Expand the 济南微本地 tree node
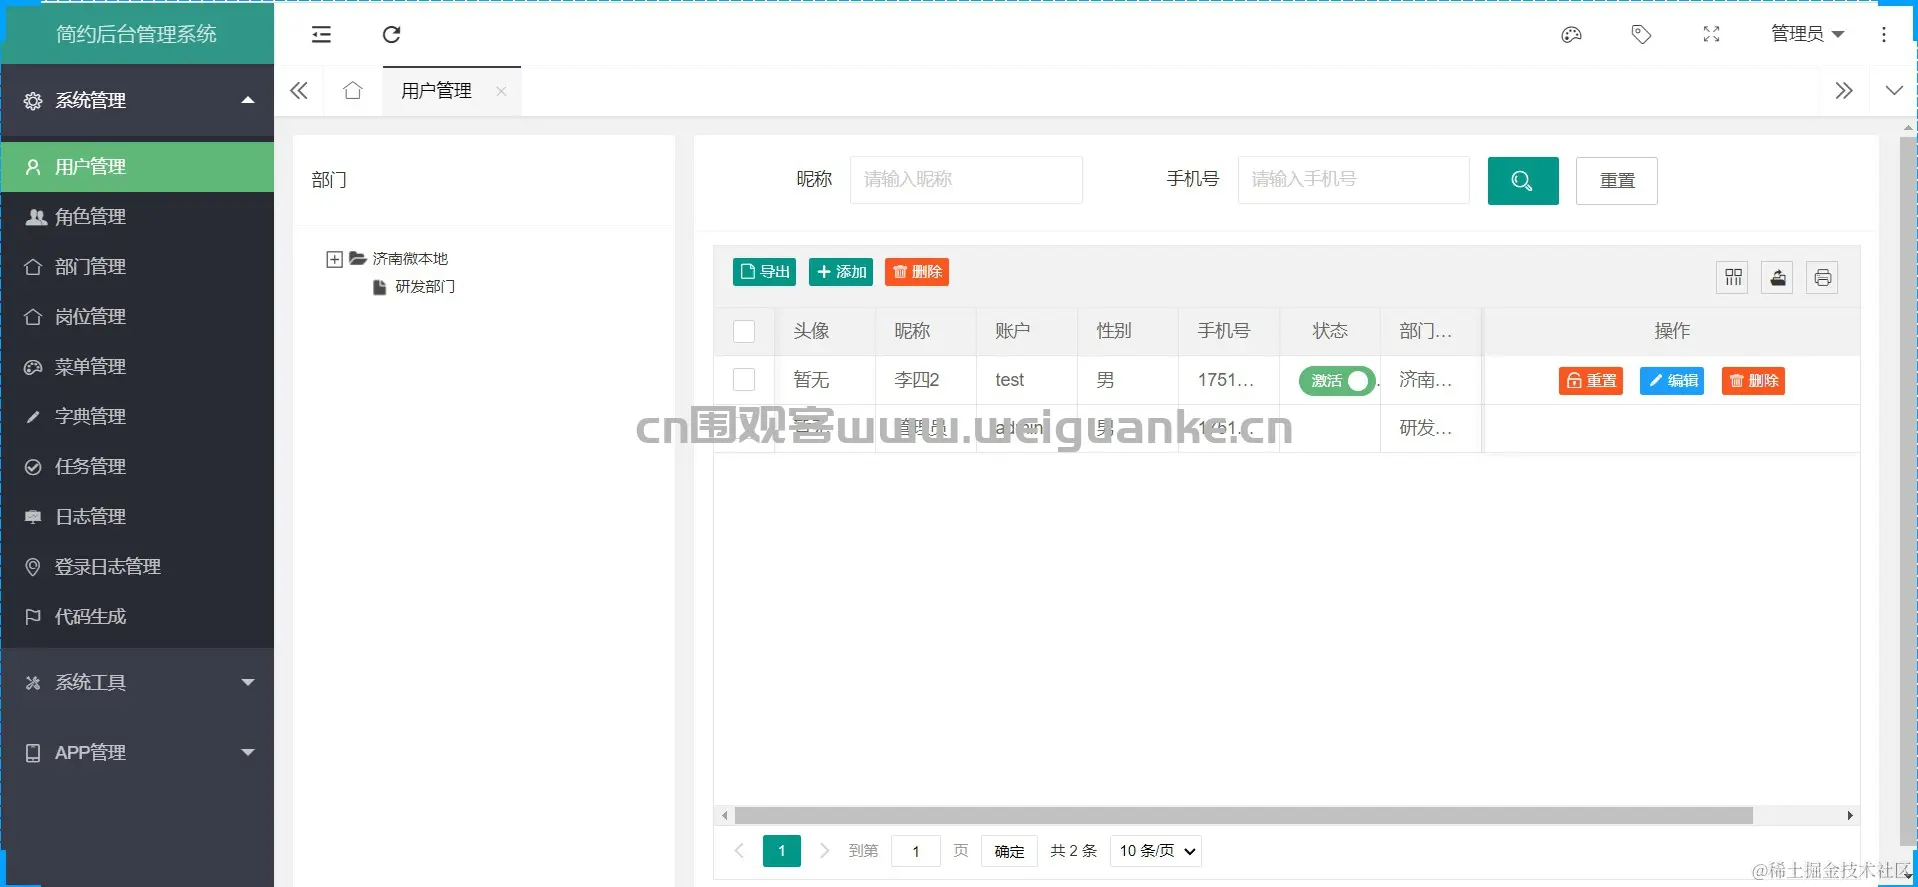This screenshot has width=1918, height=887. point(335,260)
